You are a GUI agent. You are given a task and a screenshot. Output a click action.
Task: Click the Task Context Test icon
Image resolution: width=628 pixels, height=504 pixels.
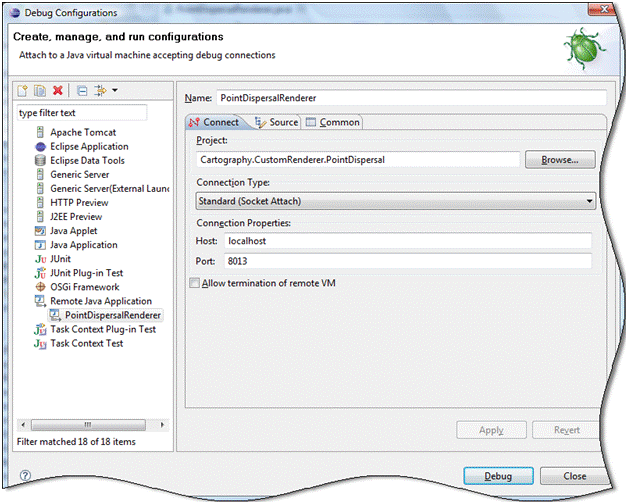[x=40, y=344]
